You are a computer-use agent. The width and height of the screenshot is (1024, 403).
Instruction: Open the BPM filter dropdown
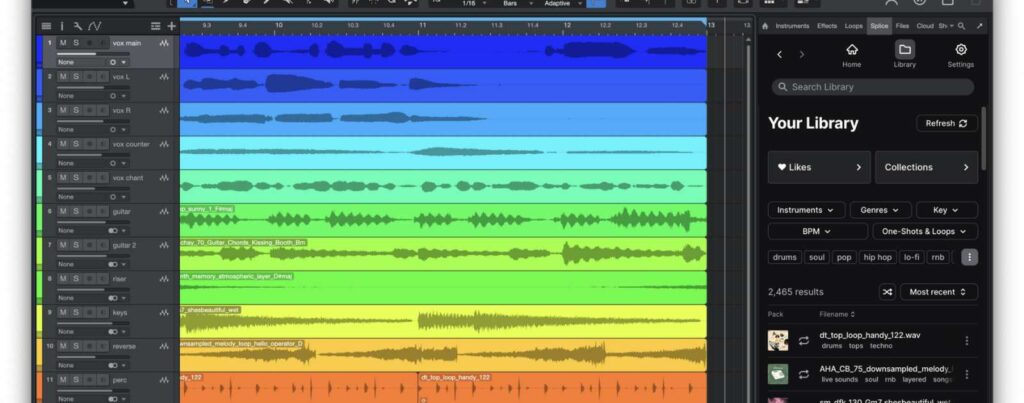pos(817,231)
